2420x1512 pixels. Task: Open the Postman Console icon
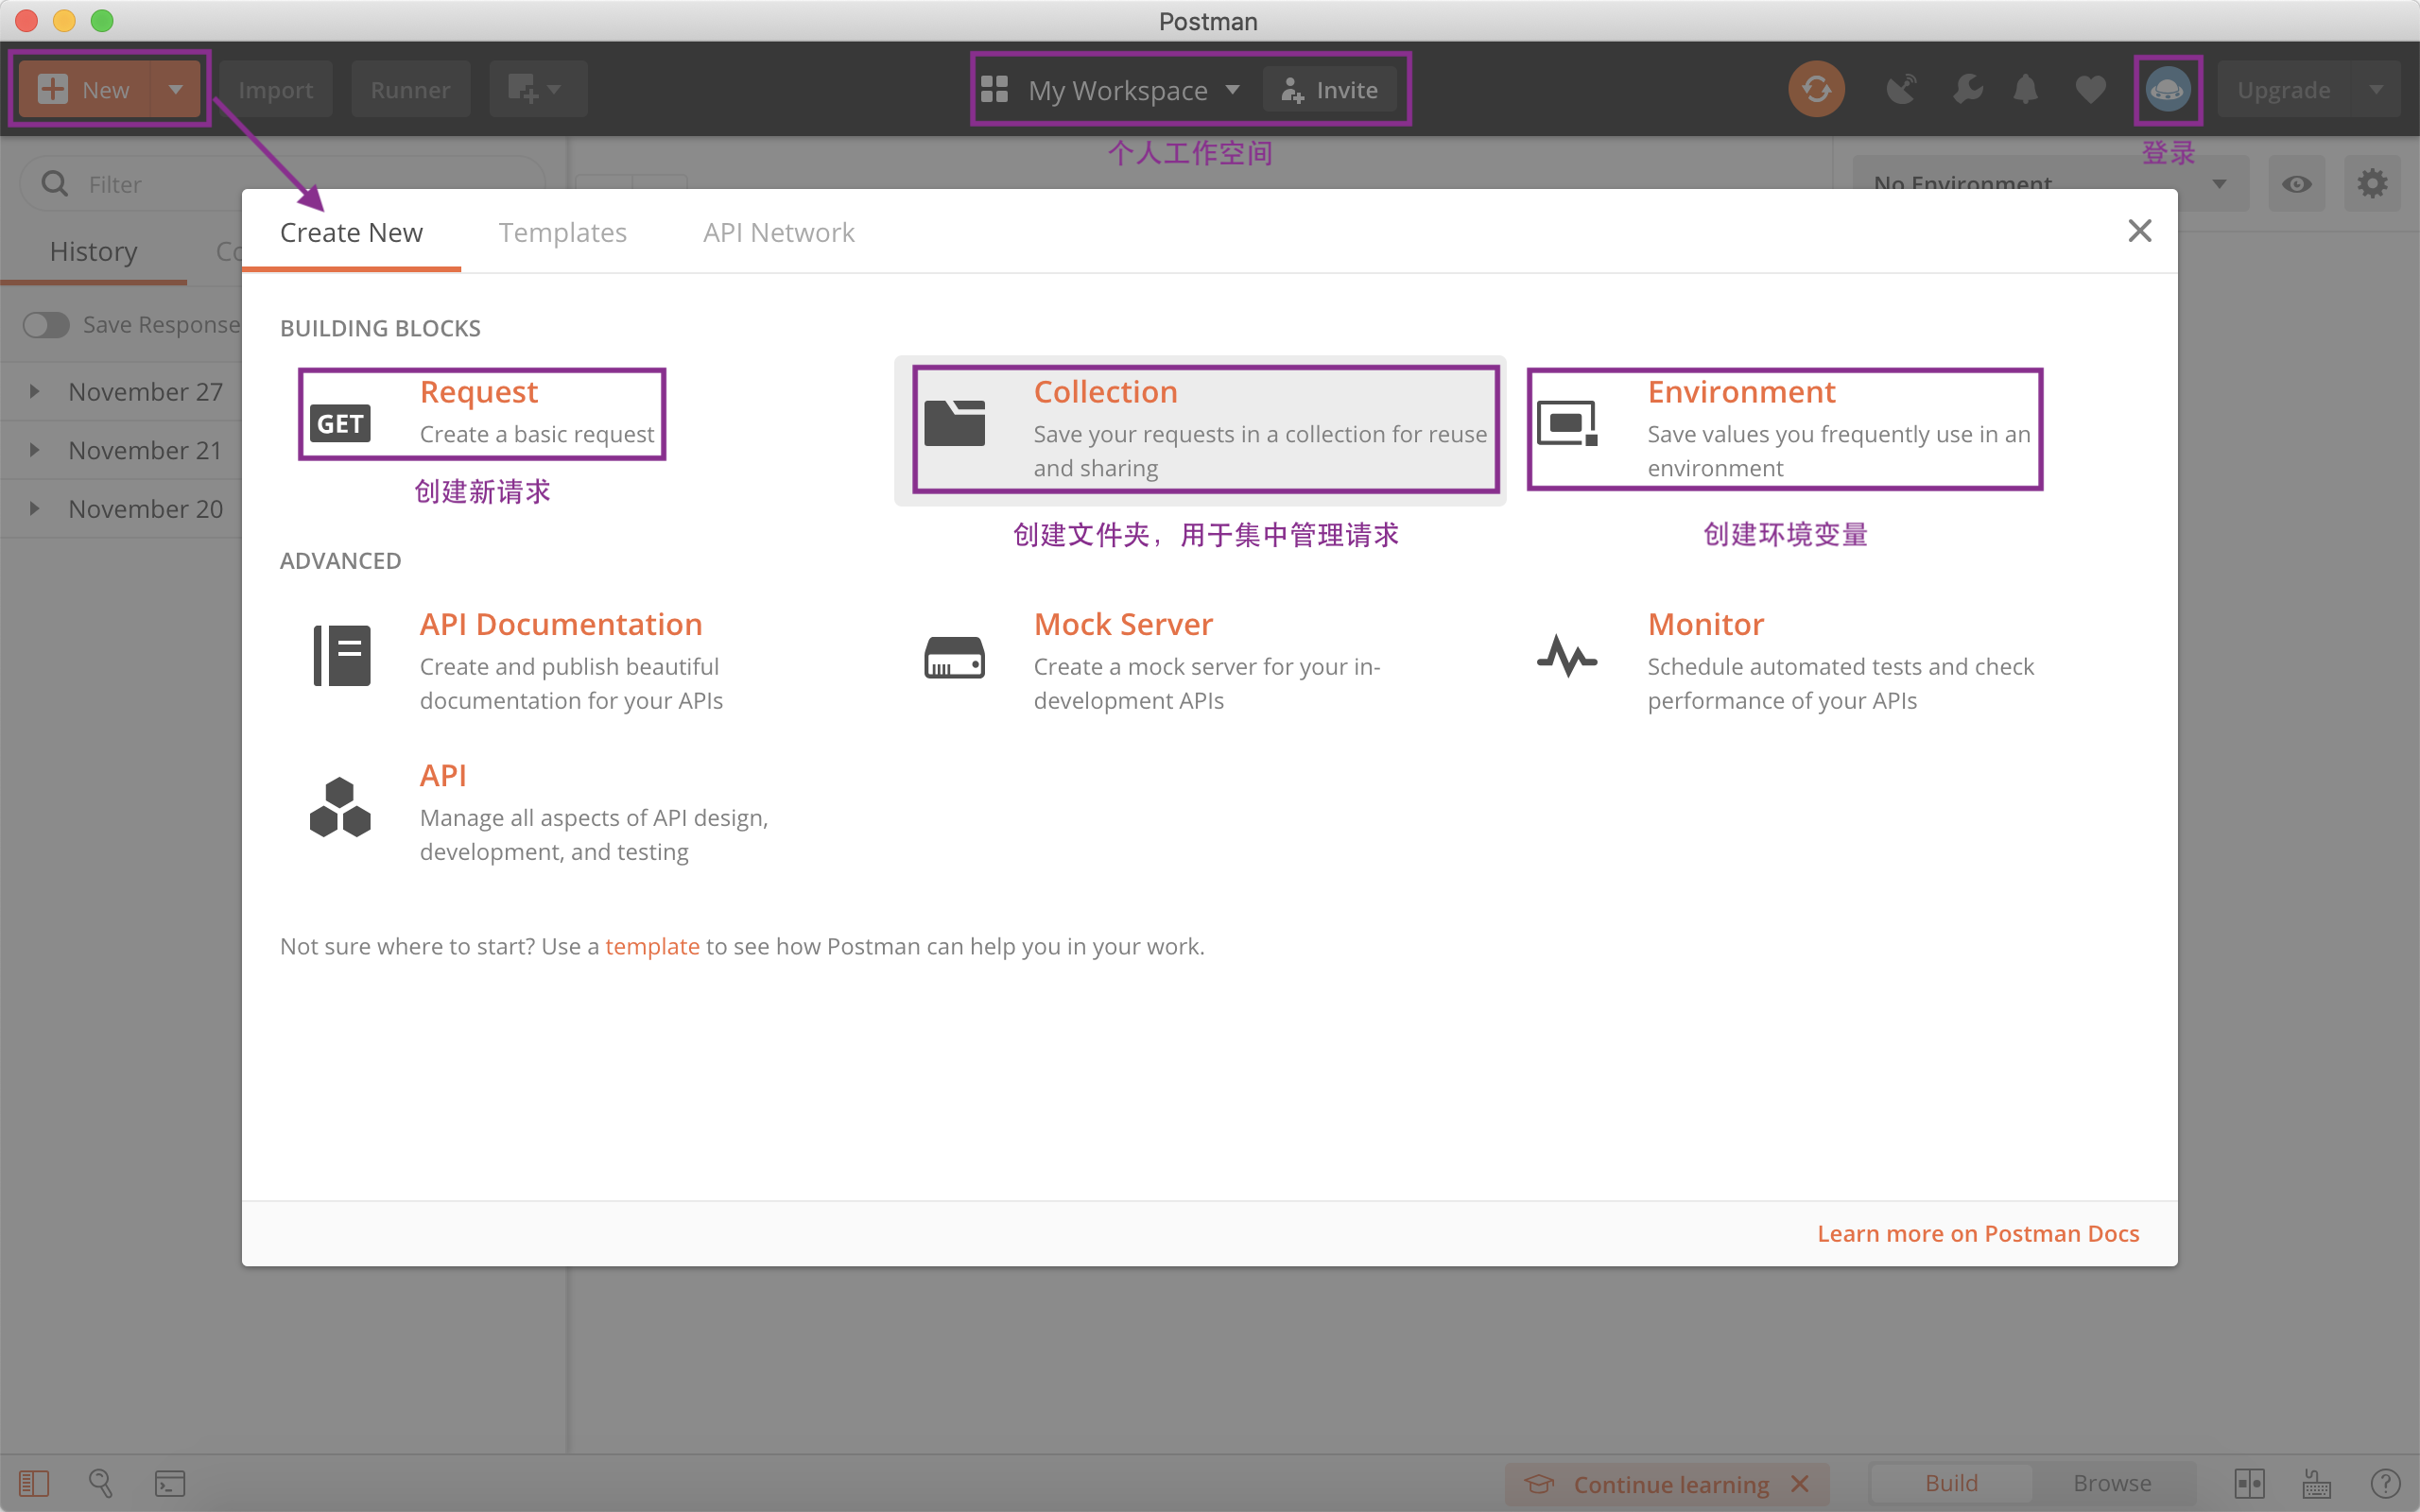coord(169,1483)
